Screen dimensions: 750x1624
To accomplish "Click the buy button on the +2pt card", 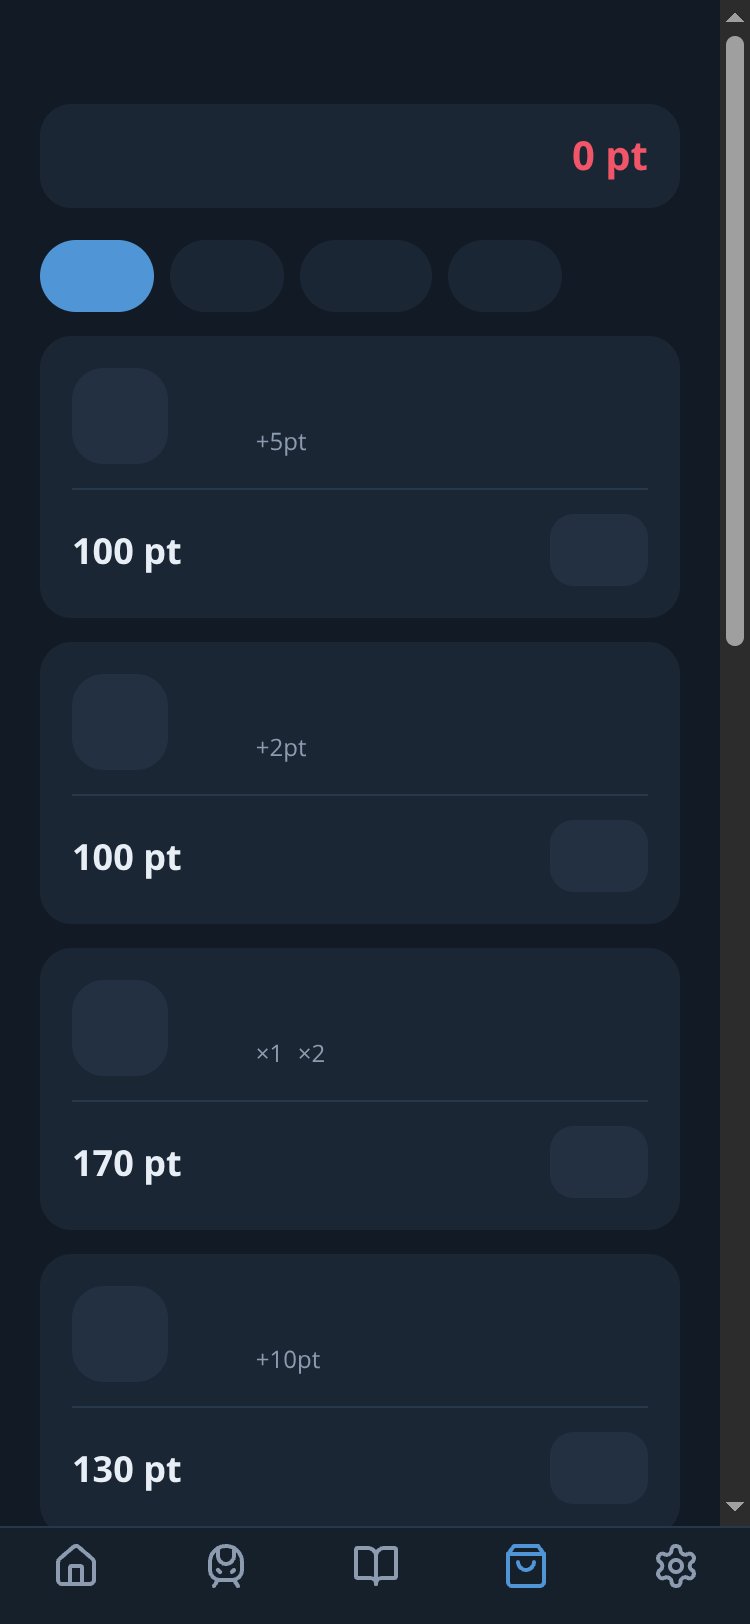I will pyautogui.click(x=599, y=856).
